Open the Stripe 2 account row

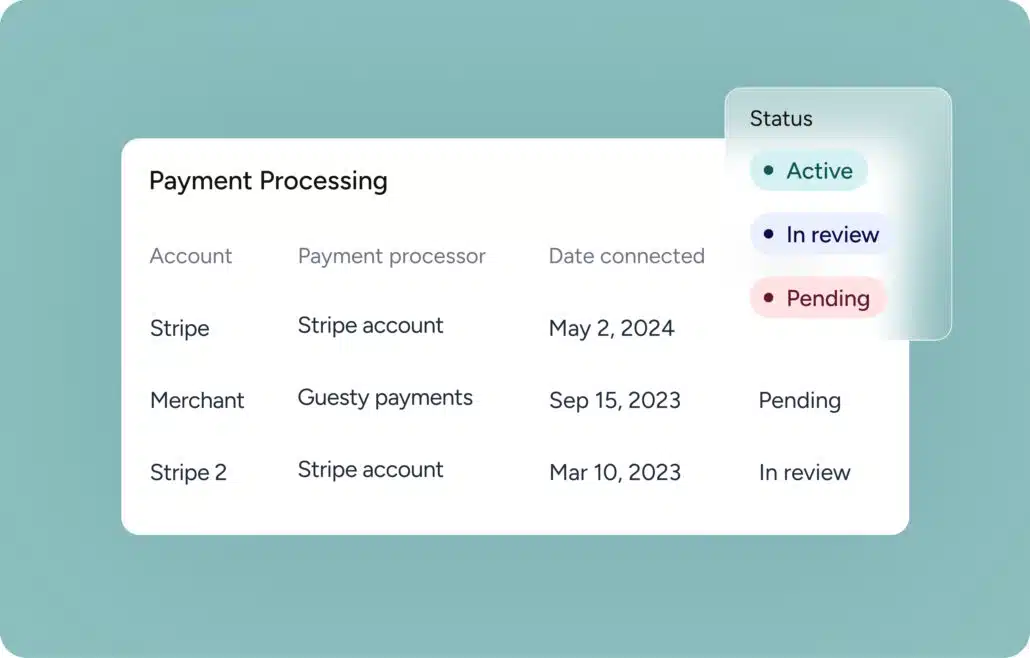click(188, 472)
